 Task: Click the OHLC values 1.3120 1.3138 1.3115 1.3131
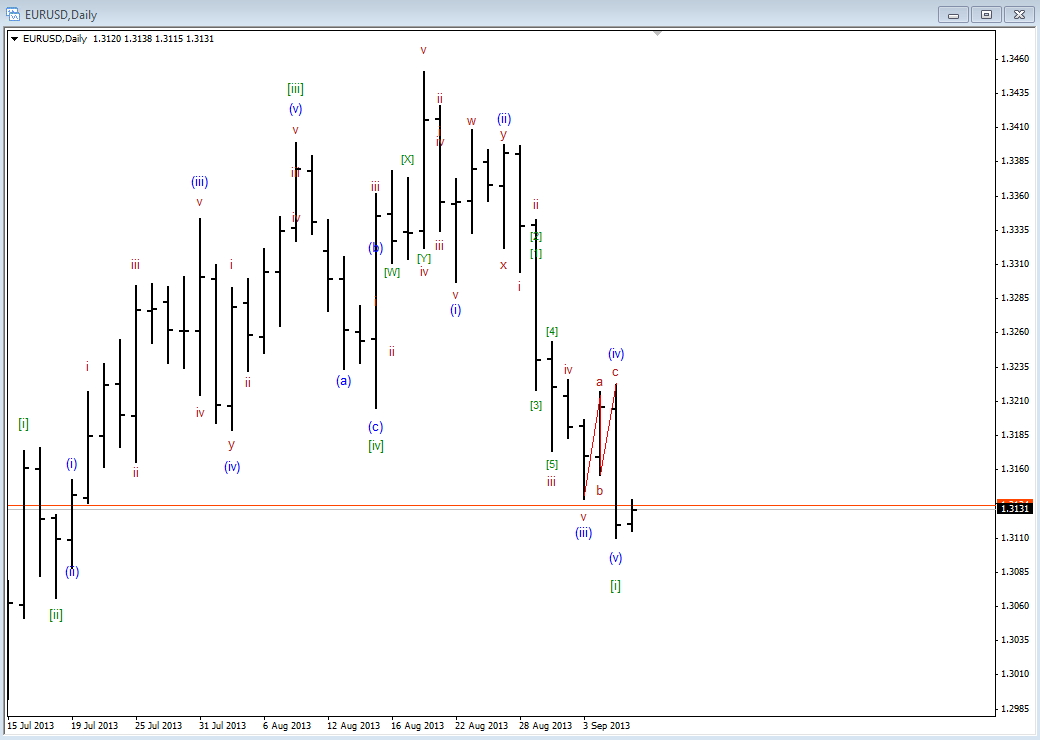tap(153, 38)
